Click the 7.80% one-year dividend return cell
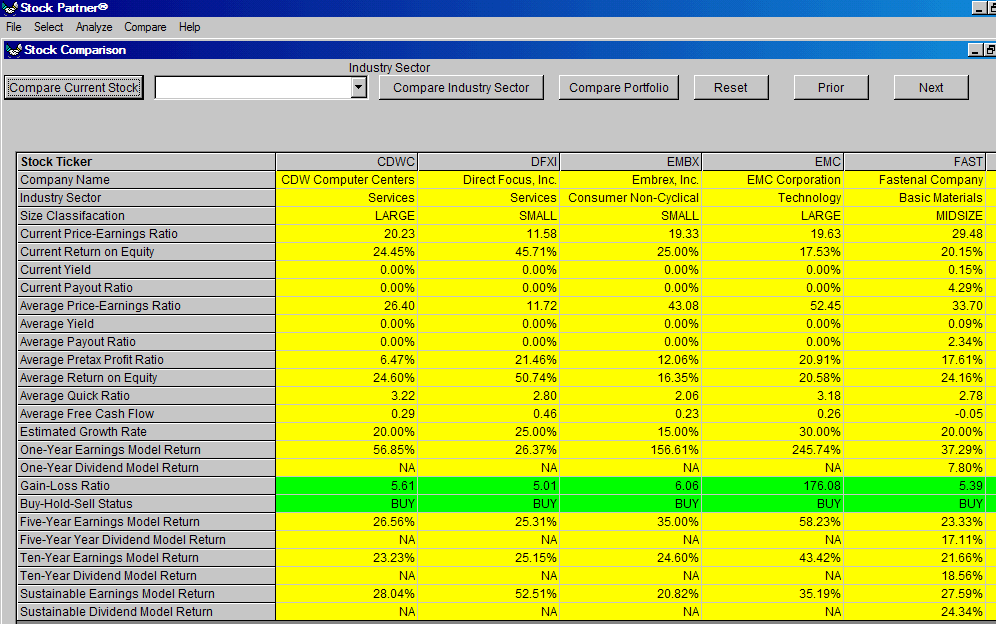Image resolution: width=996 pixels, height=624 pixels. [x=915, y=468]
